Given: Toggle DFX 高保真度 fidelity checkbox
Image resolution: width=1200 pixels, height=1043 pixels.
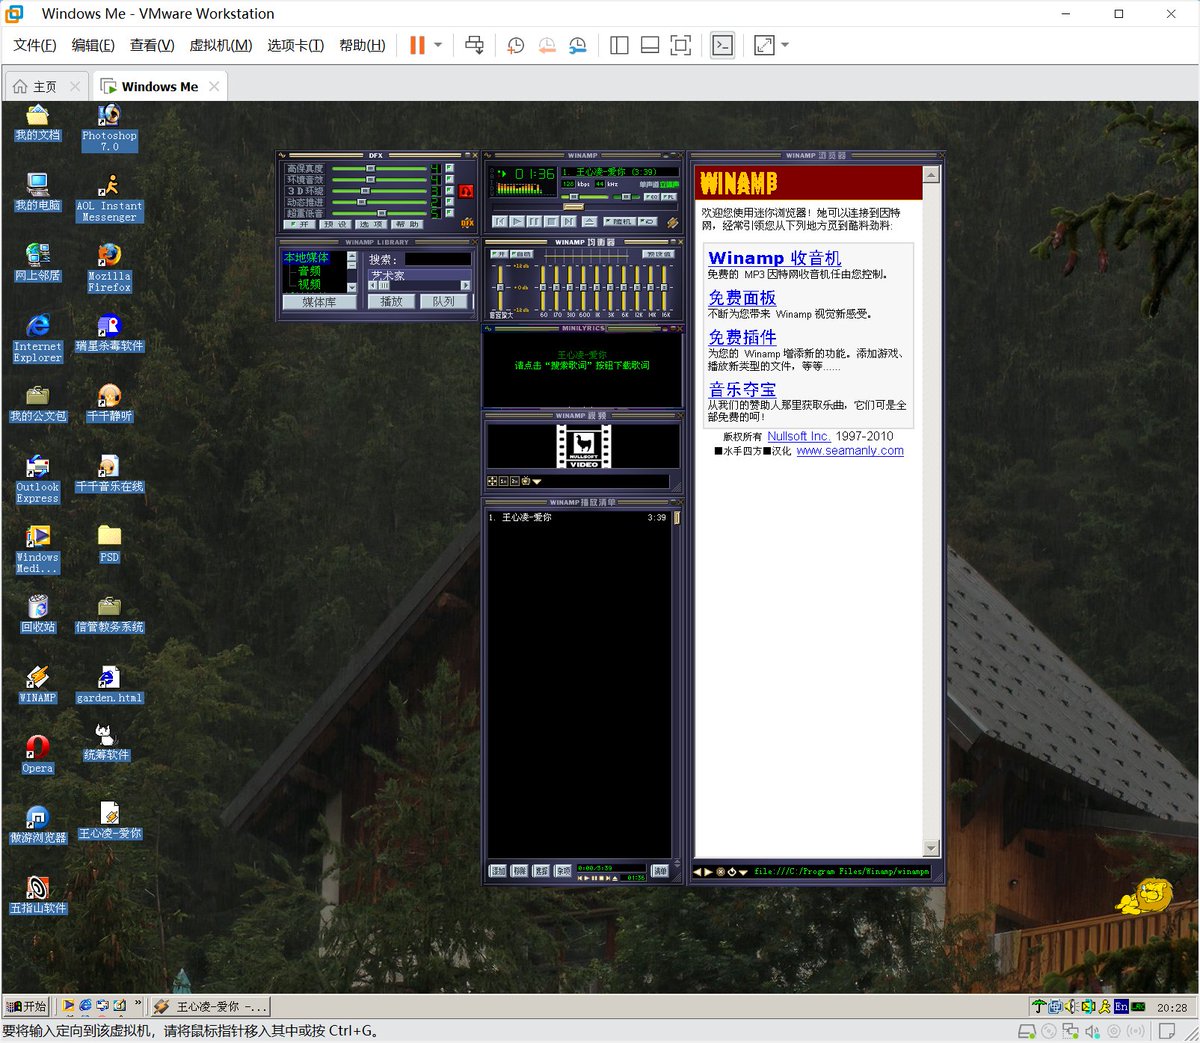Looking at the screenshot, I should click(450, 168).
